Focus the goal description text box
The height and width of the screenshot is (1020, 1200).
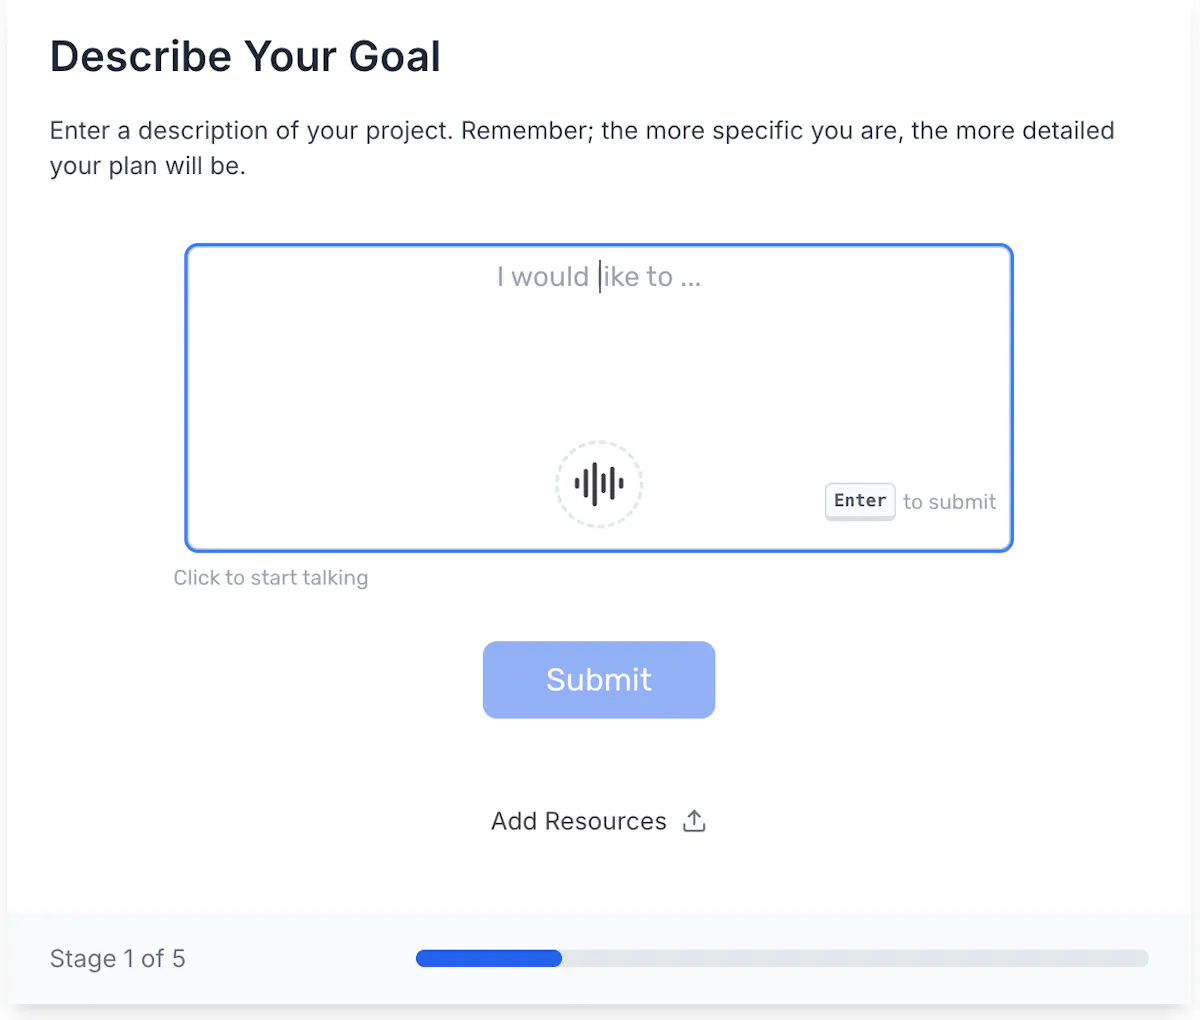coord(599,398)
